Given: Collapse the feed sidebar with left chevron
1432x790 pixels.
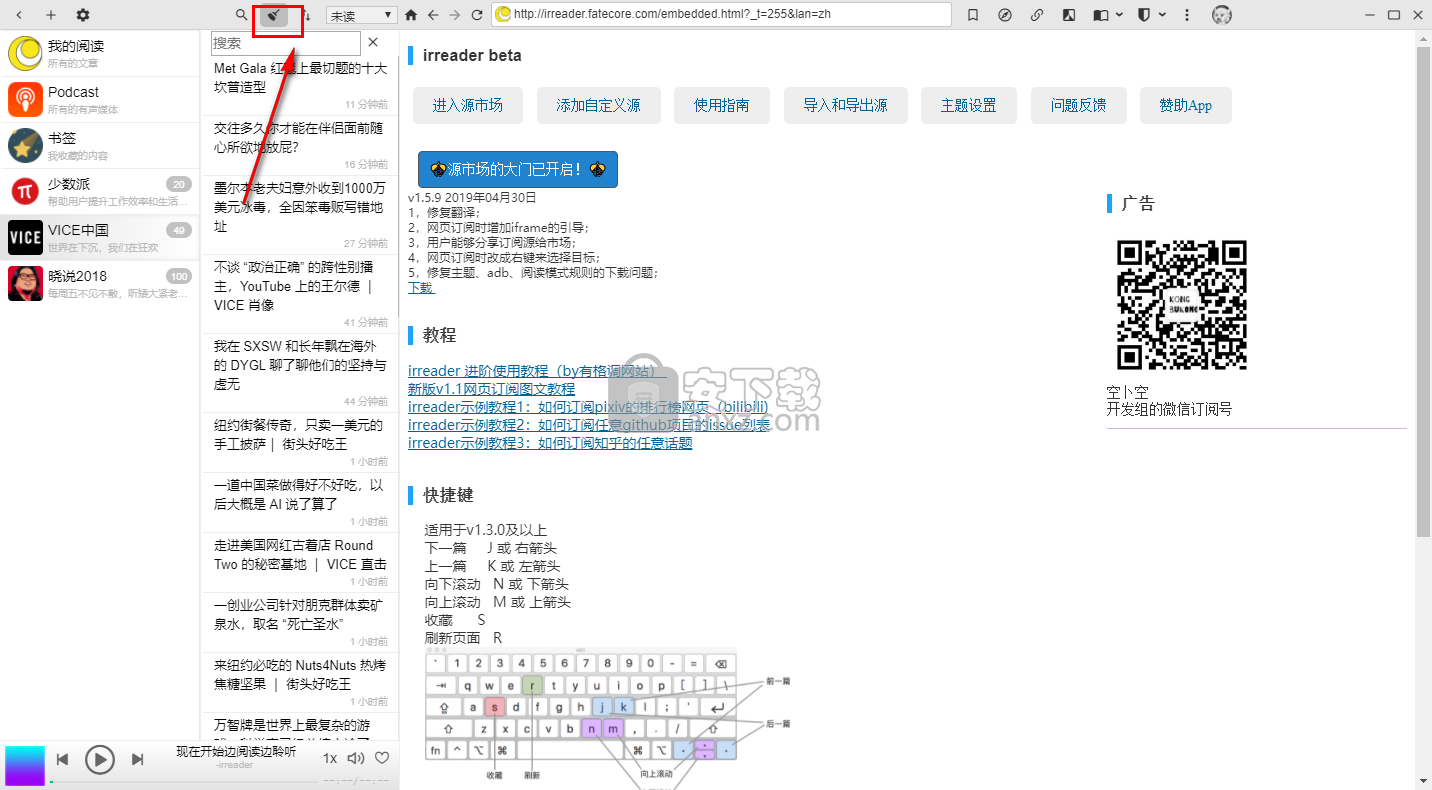Looking at the screenshot, I should click(x=20, y=15).
